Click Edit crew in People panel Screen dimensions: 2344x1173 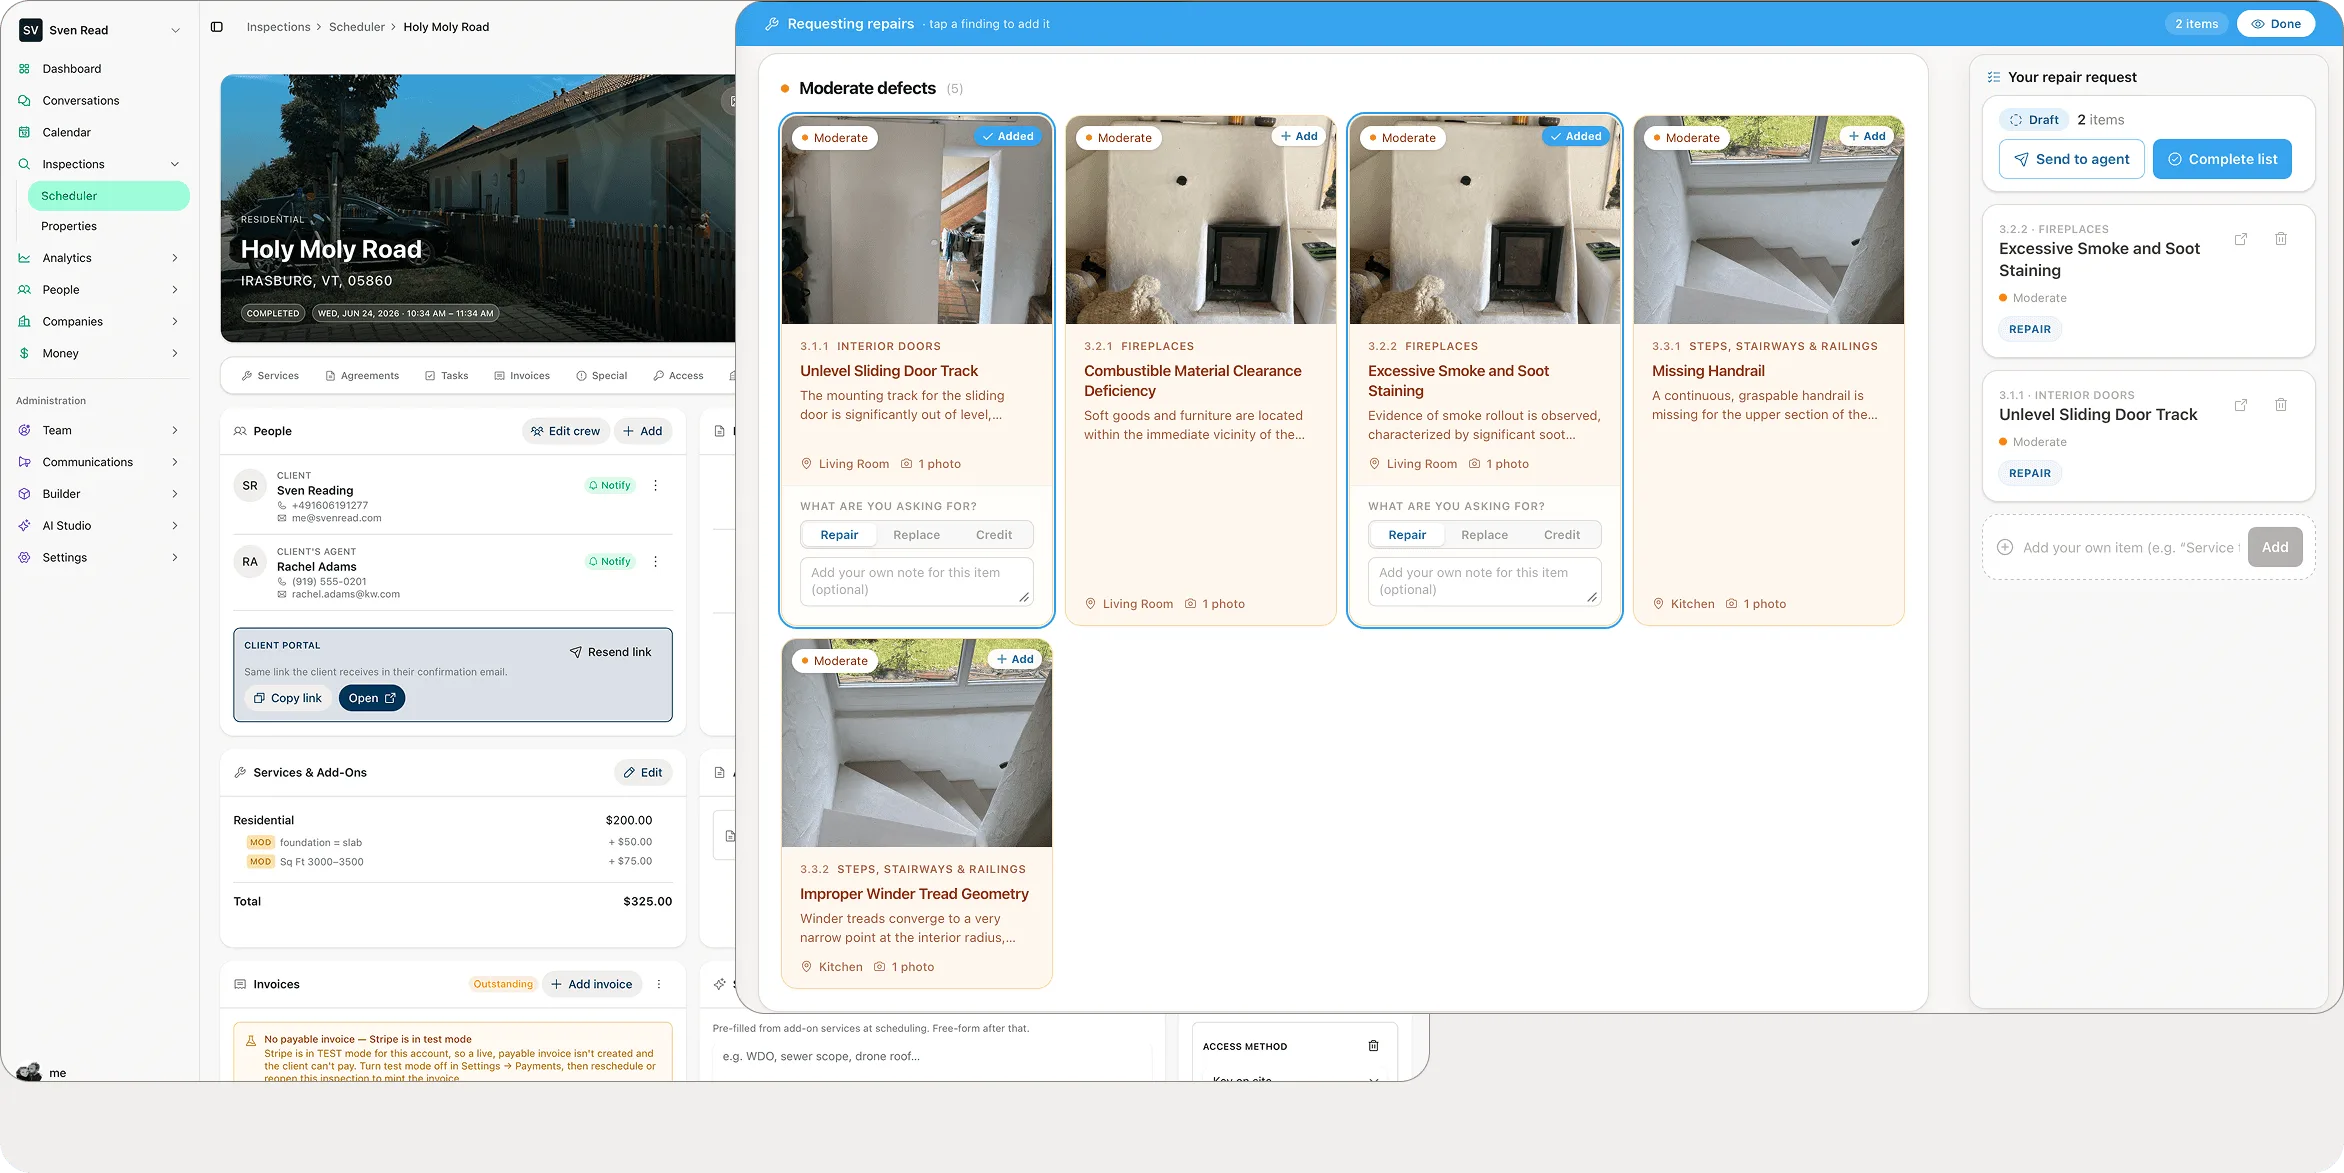(566, 431)
